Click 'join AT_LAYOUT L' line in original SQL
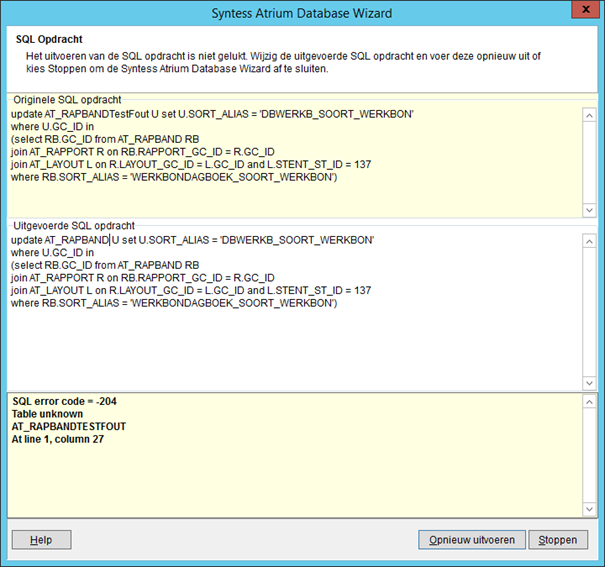 pyautogui.click(x=191, y=165)
